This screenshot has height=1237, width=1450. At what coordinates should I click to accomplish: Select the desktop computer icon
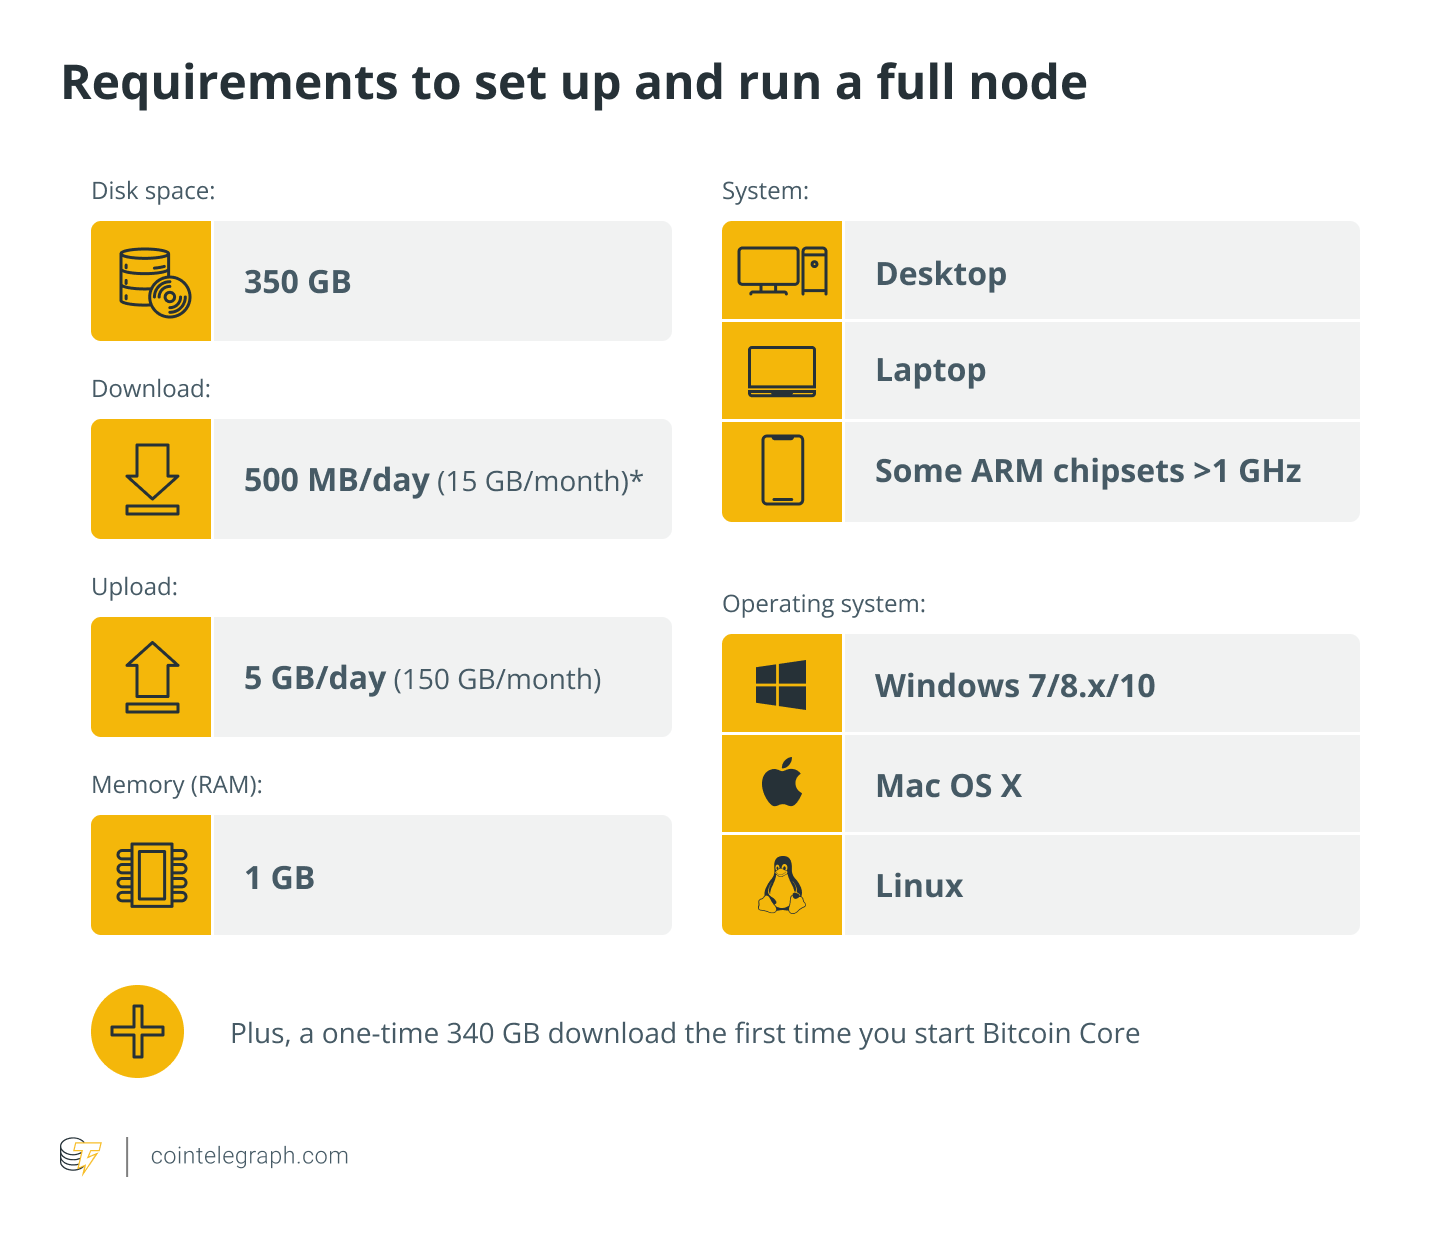pyautogui.click(x=782, y=271)
